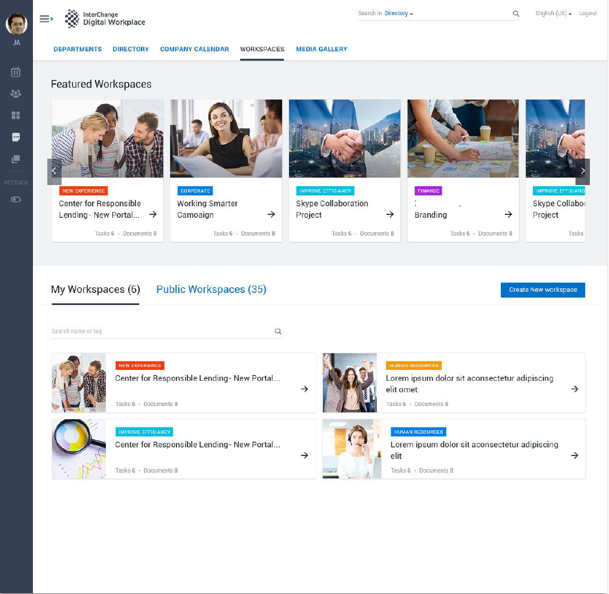The width and height of the screenshot is (609, 594).
Task: Open the chat messages icon in the sidebar
Action: 16,137
